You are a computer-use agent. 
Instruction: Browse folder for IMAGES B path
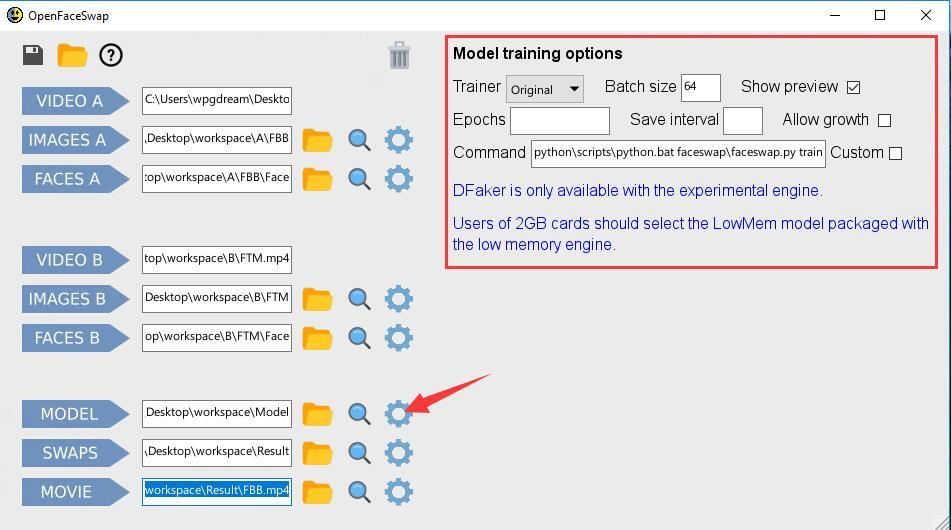click(317, 299)
